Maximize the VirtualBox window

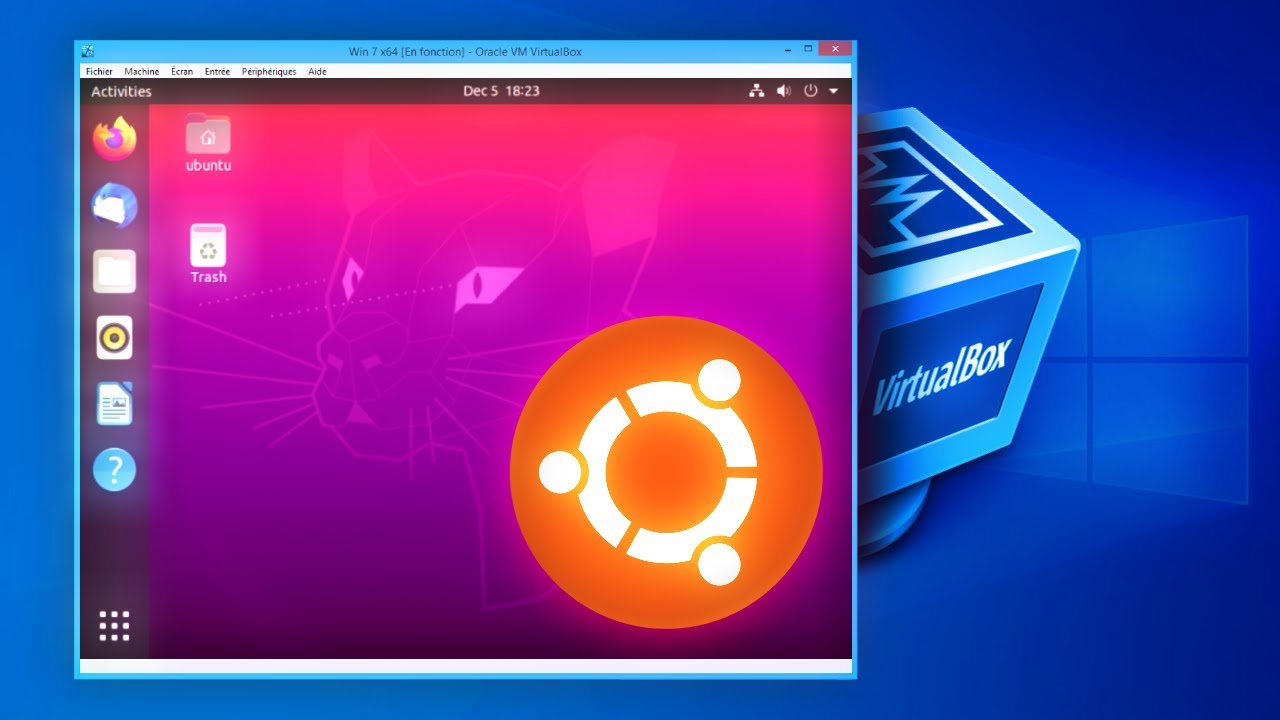pyautogui.click(x=808, y=49)
